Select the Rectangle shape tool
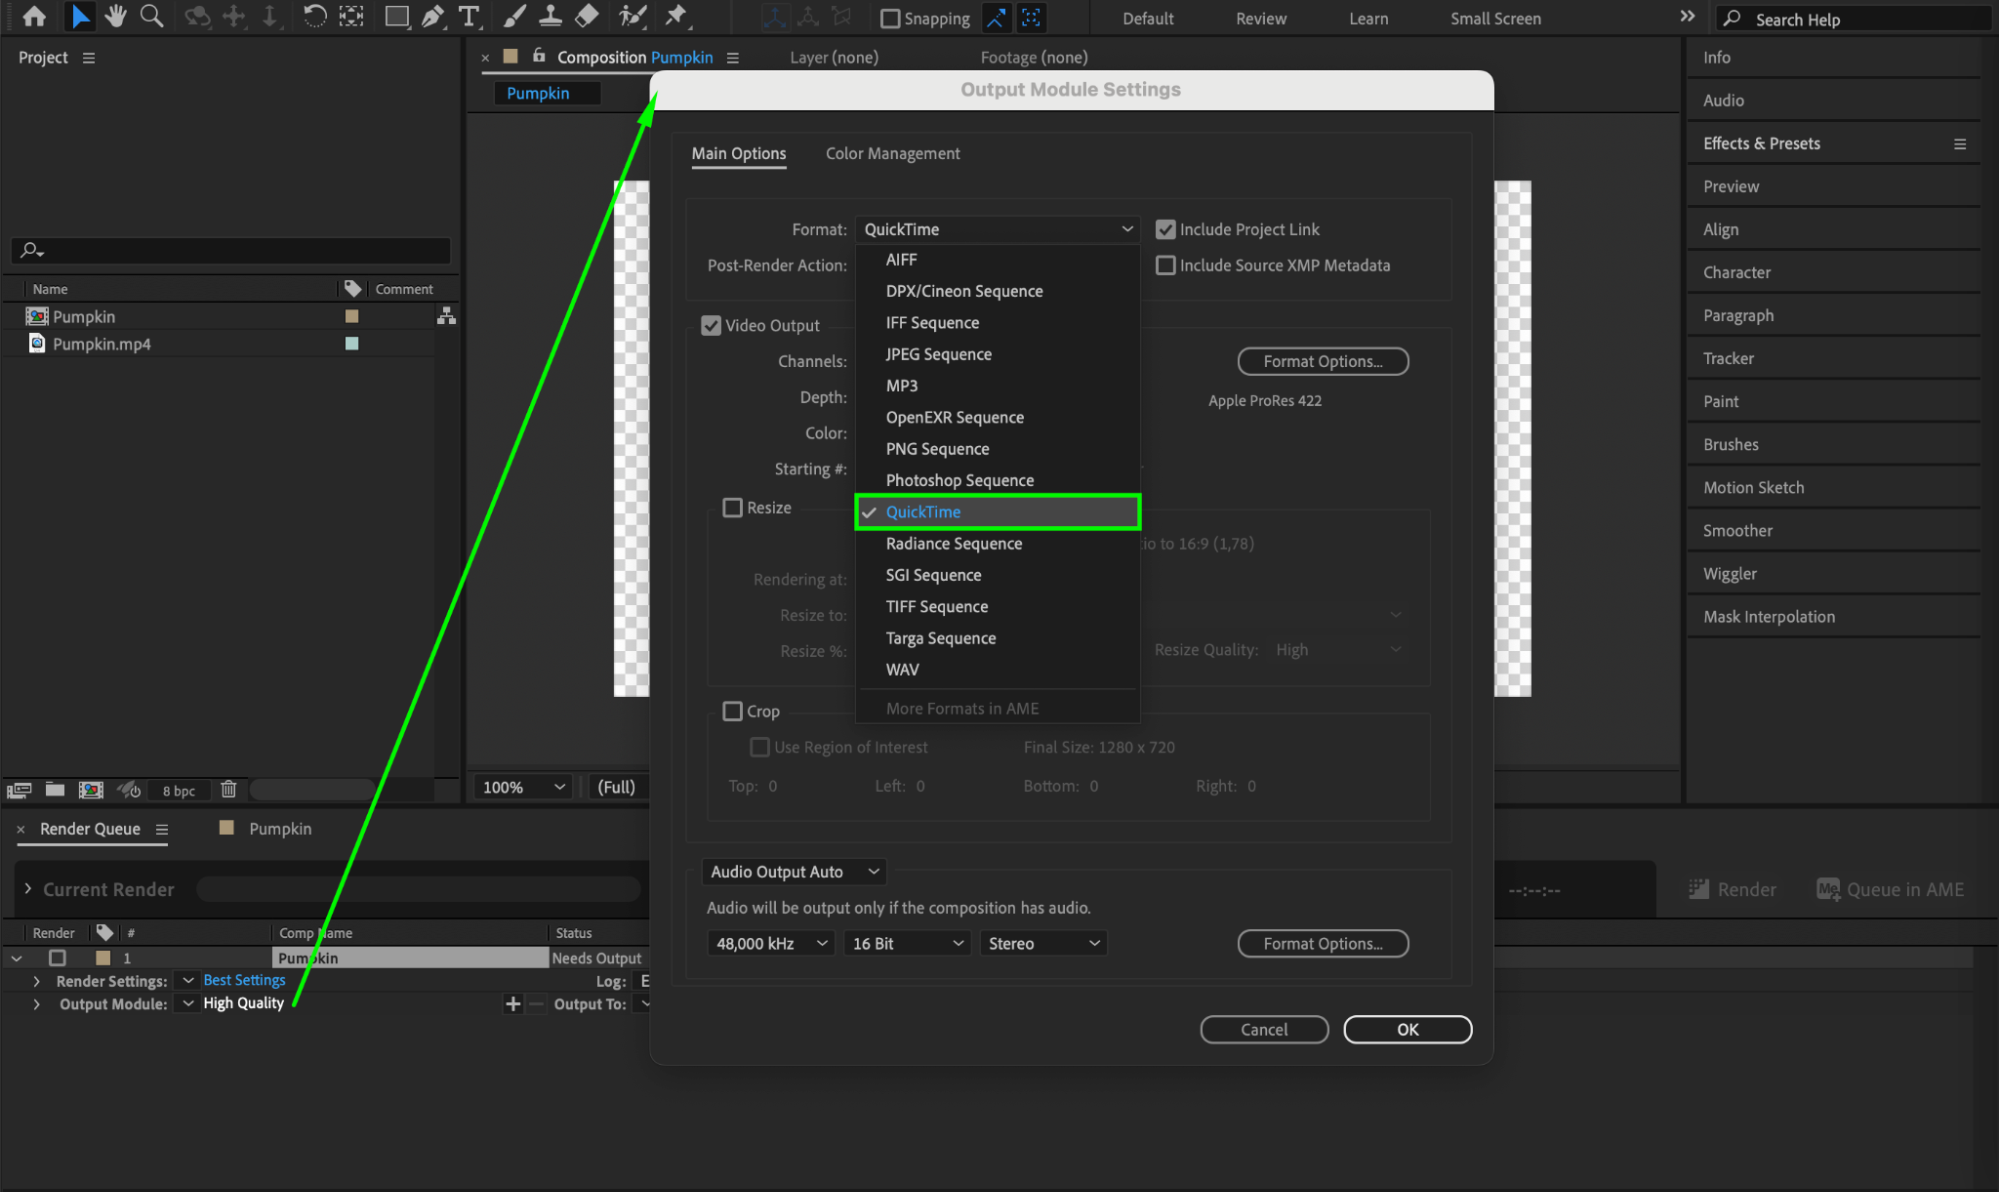This screenshot has height=1192, width=1999. [x=397, y=16]
